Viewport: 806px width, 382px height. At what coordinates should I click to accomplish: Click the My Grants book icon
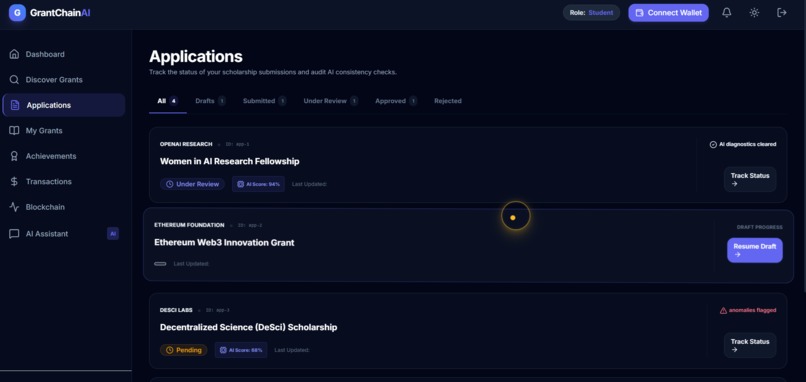pyautogui.click(x=14, y=131)
